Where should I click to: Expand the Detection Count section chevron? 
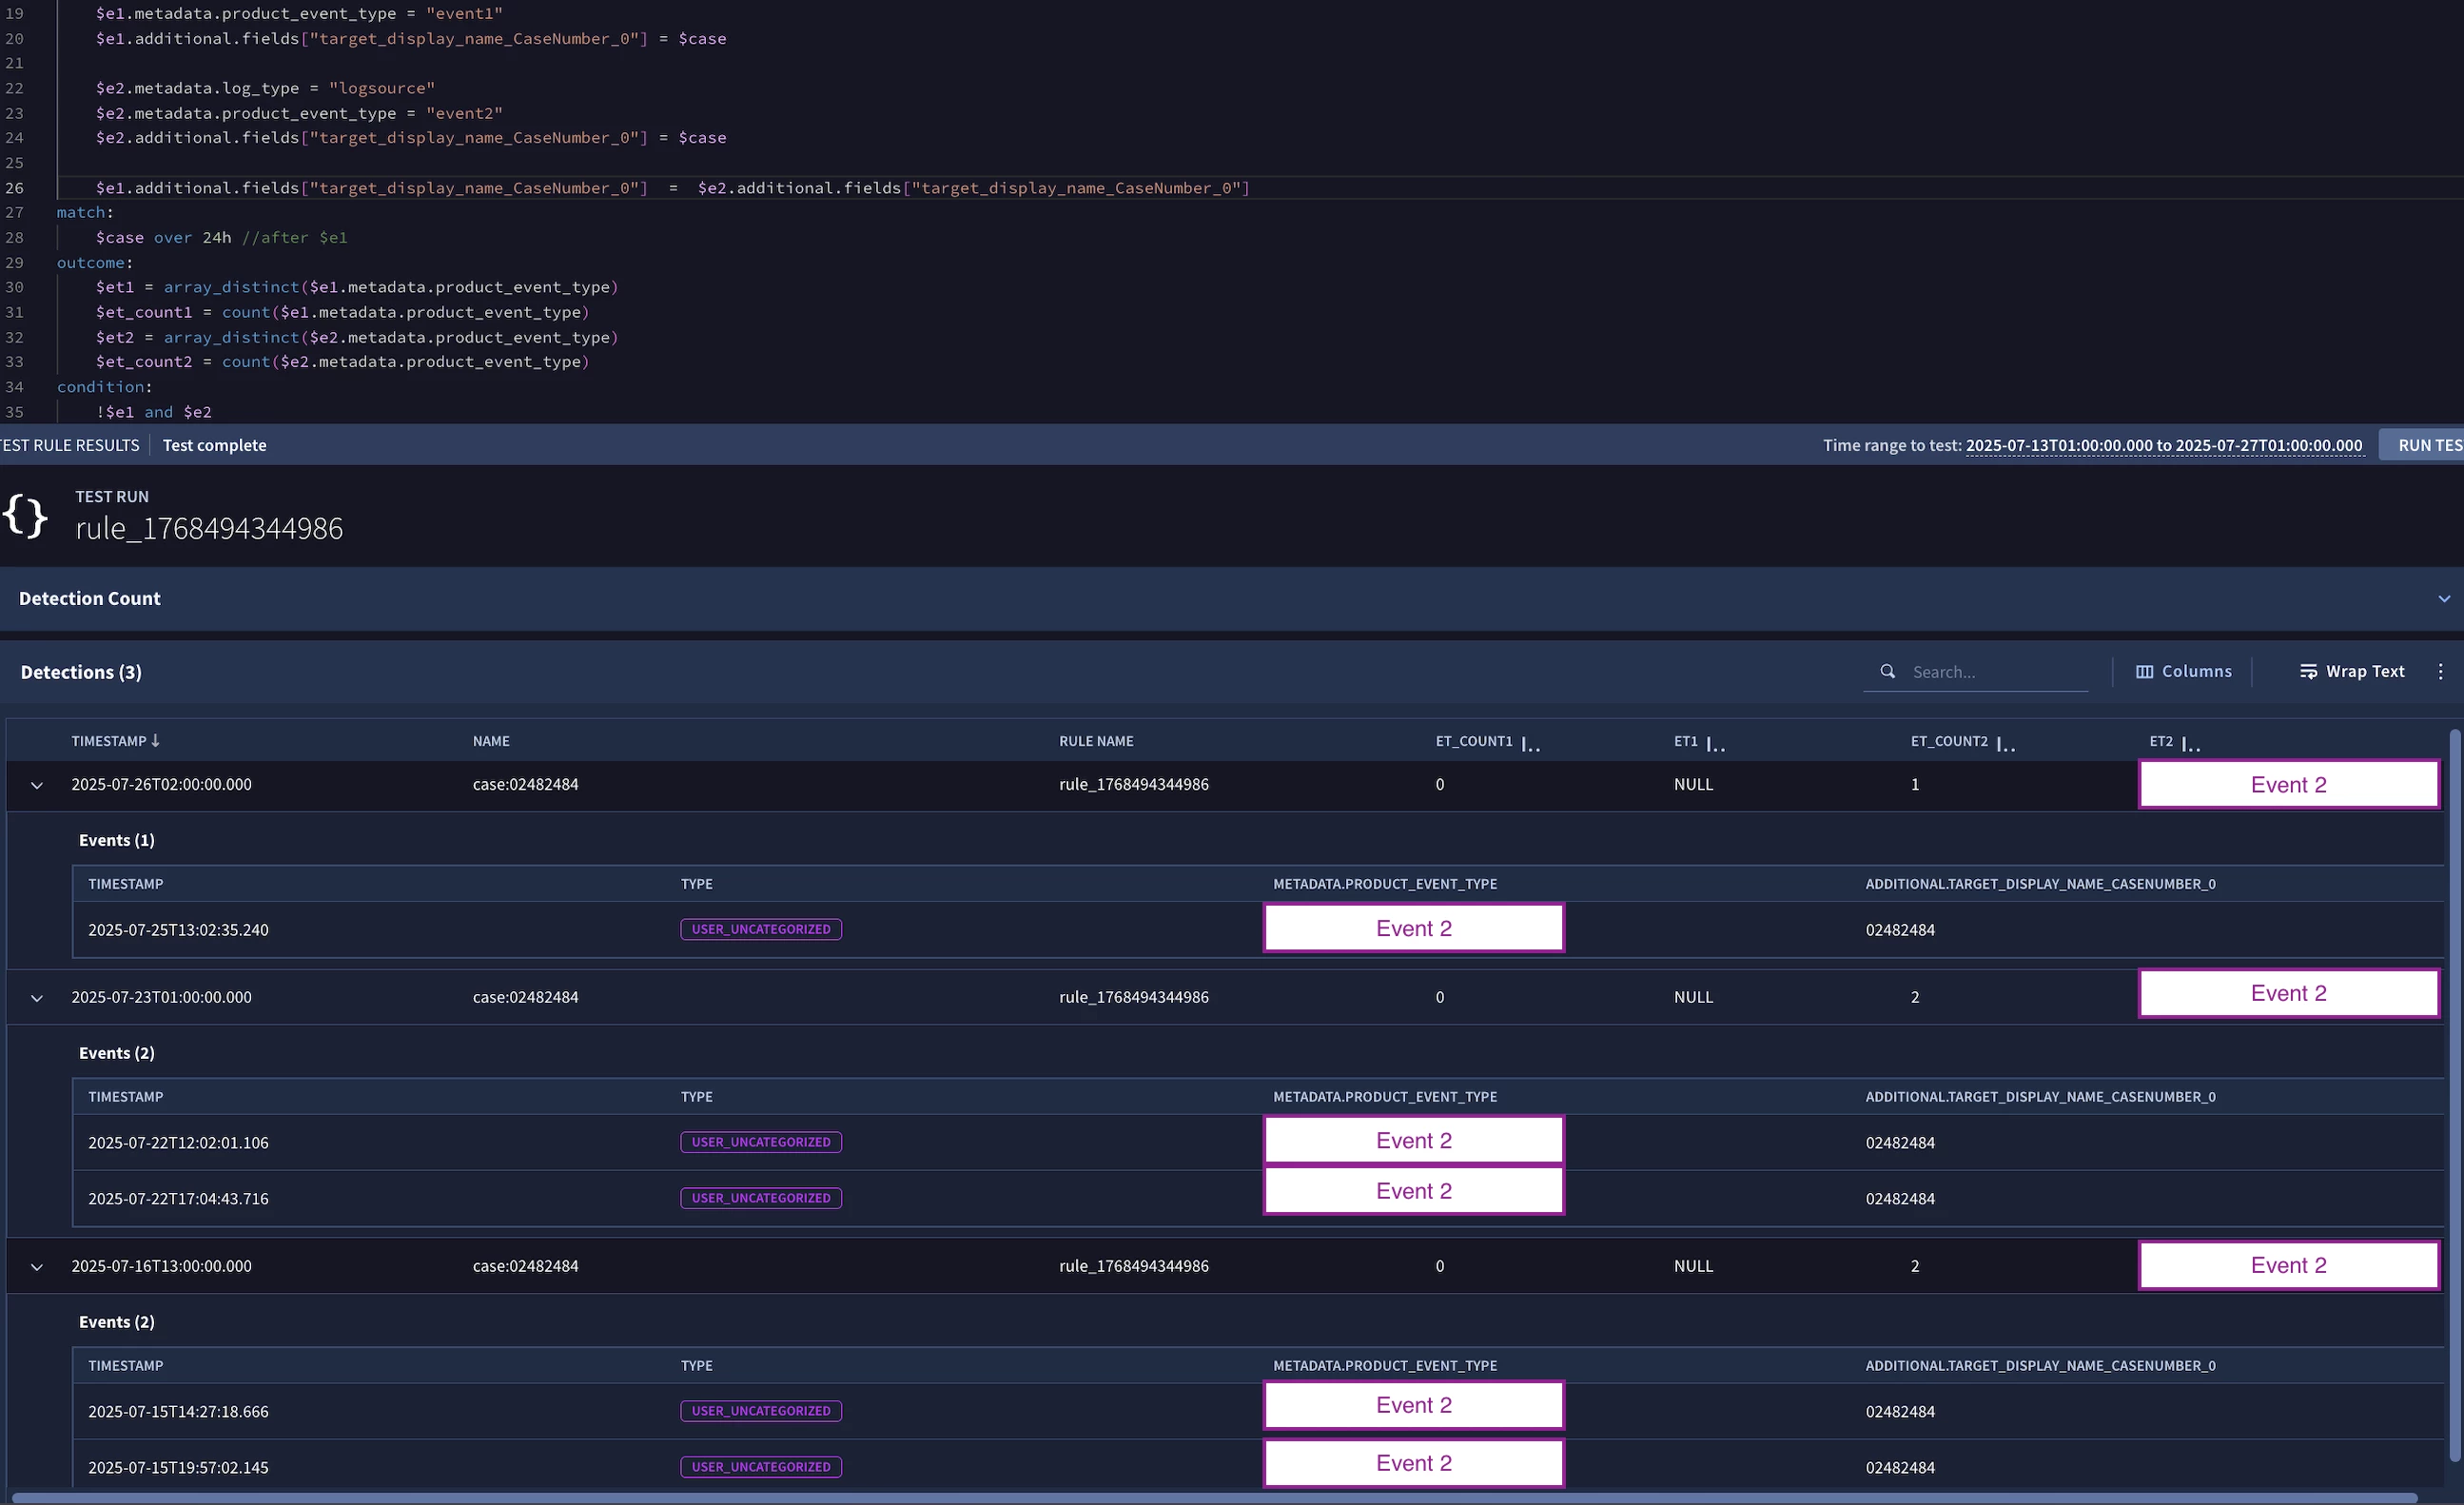pos(2443,599)
